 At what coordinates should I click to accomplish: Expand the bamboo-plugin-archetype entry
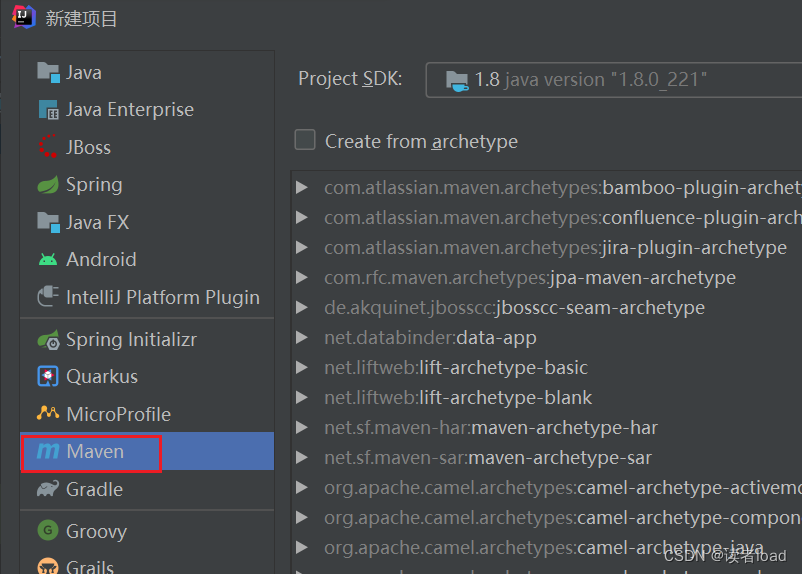(x=302, y=187)
